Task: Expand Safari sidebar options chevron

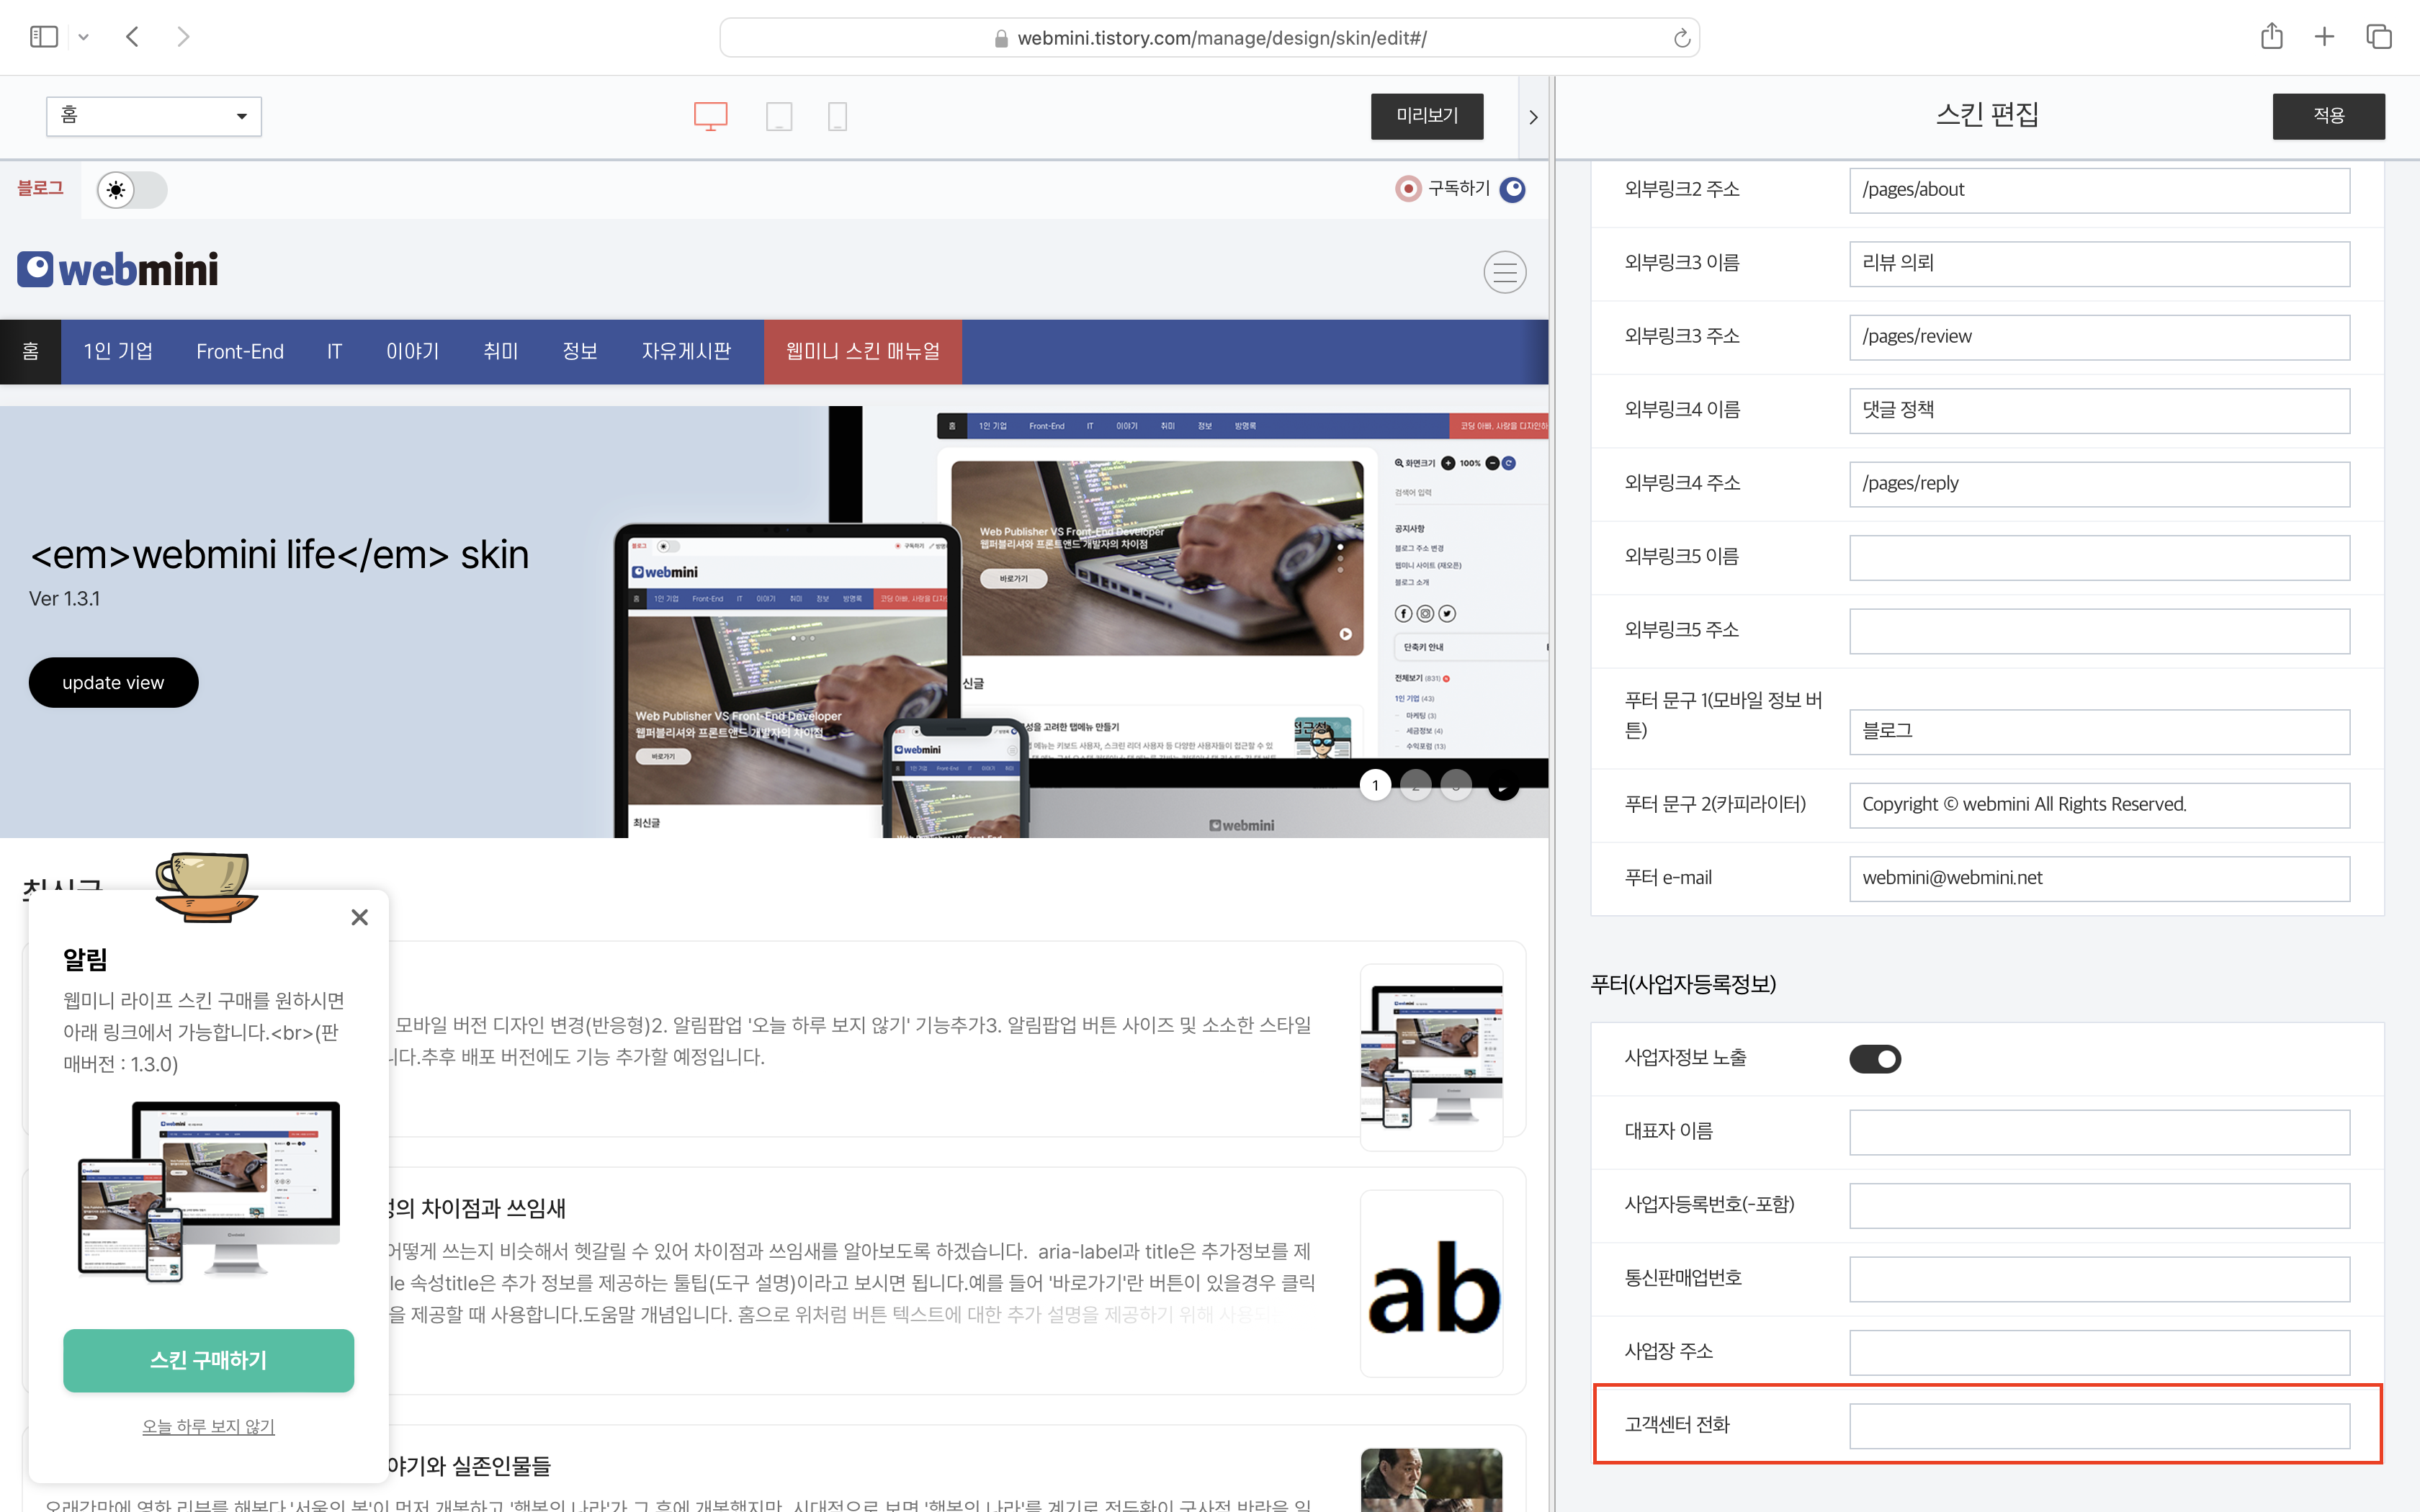Action: [x=84, y=37]
